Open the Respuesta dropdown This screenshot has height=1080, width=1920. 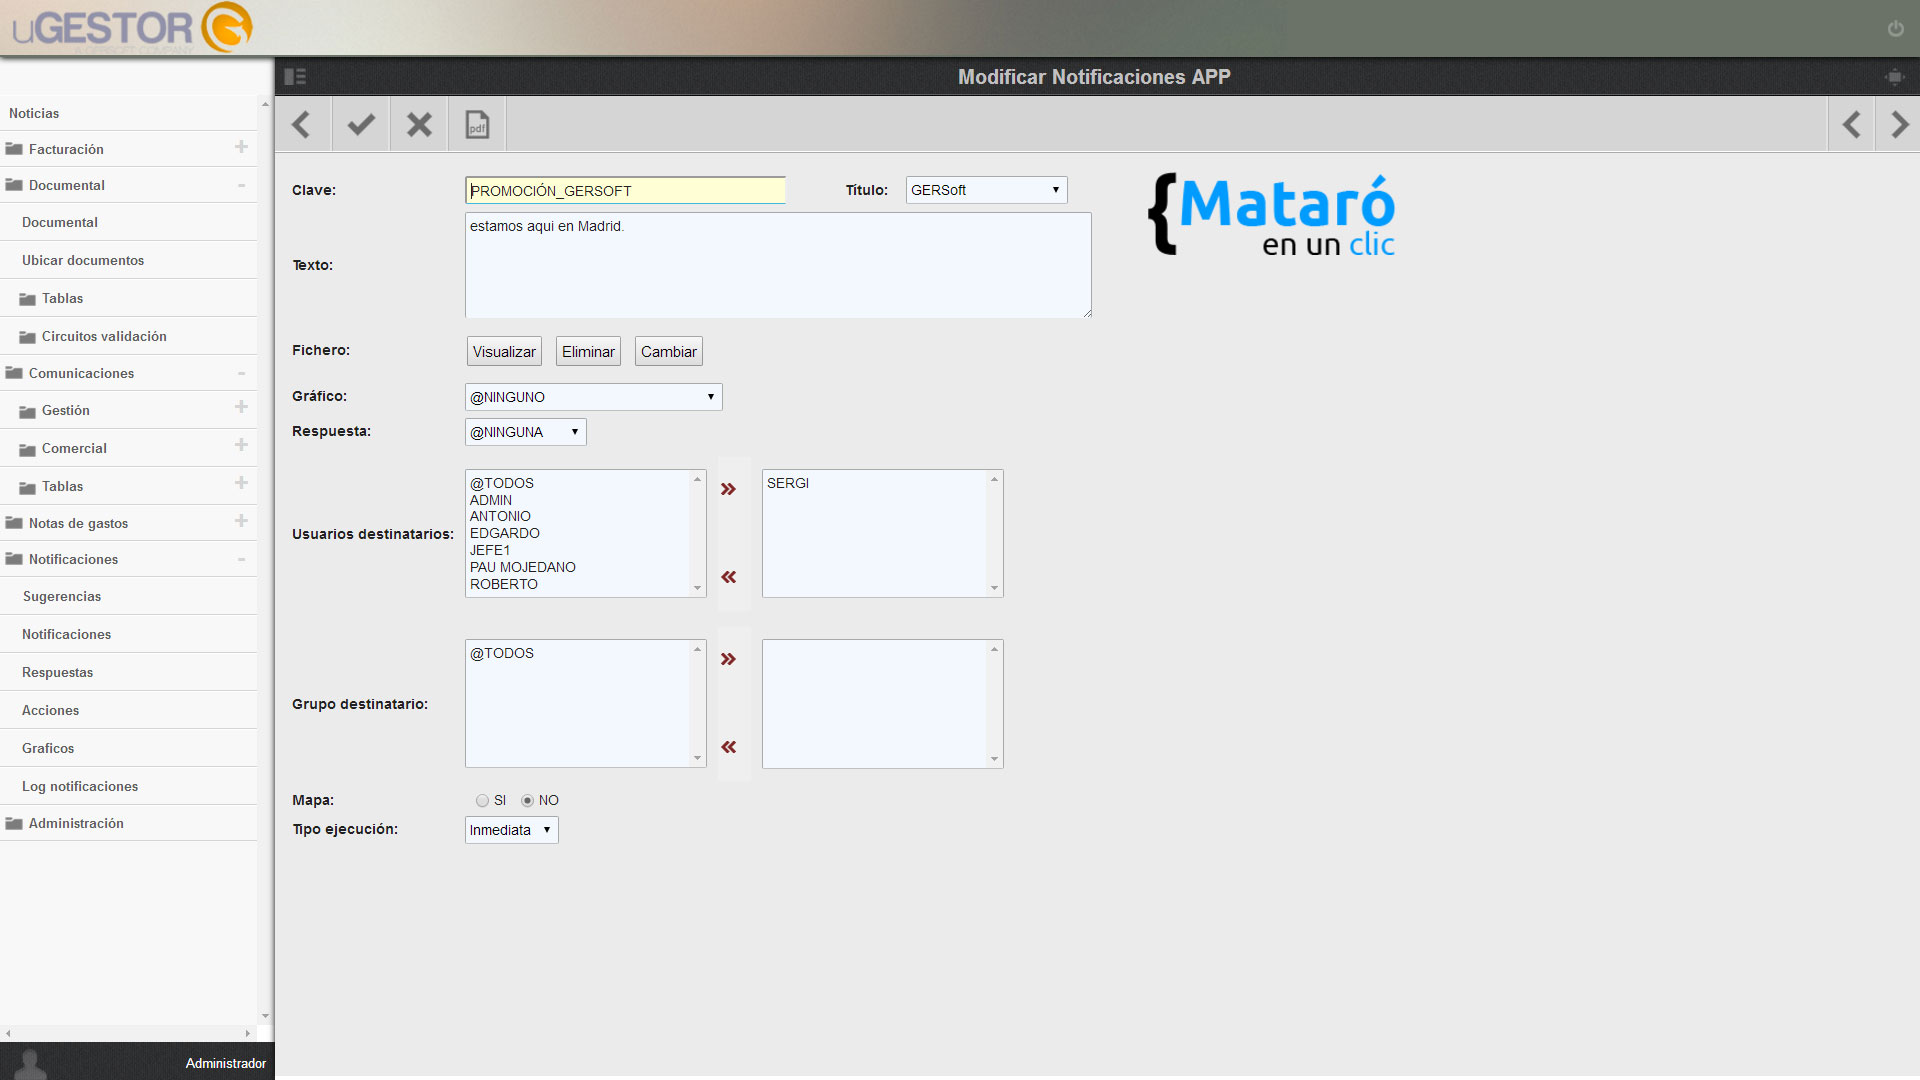point(525,432)
